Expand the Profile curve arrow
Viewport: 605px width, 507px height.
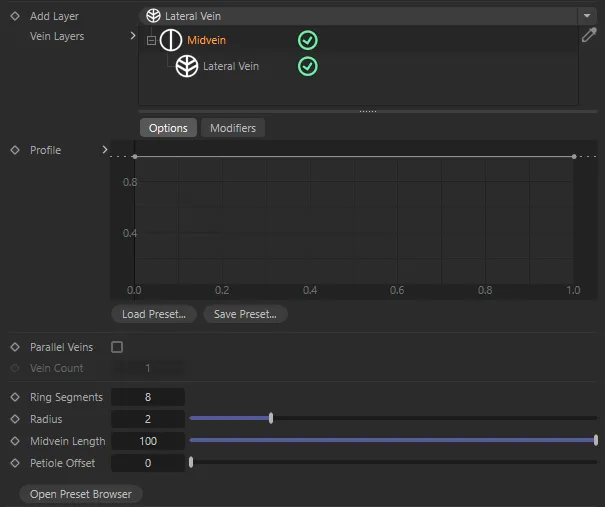[x=105, y=150]
